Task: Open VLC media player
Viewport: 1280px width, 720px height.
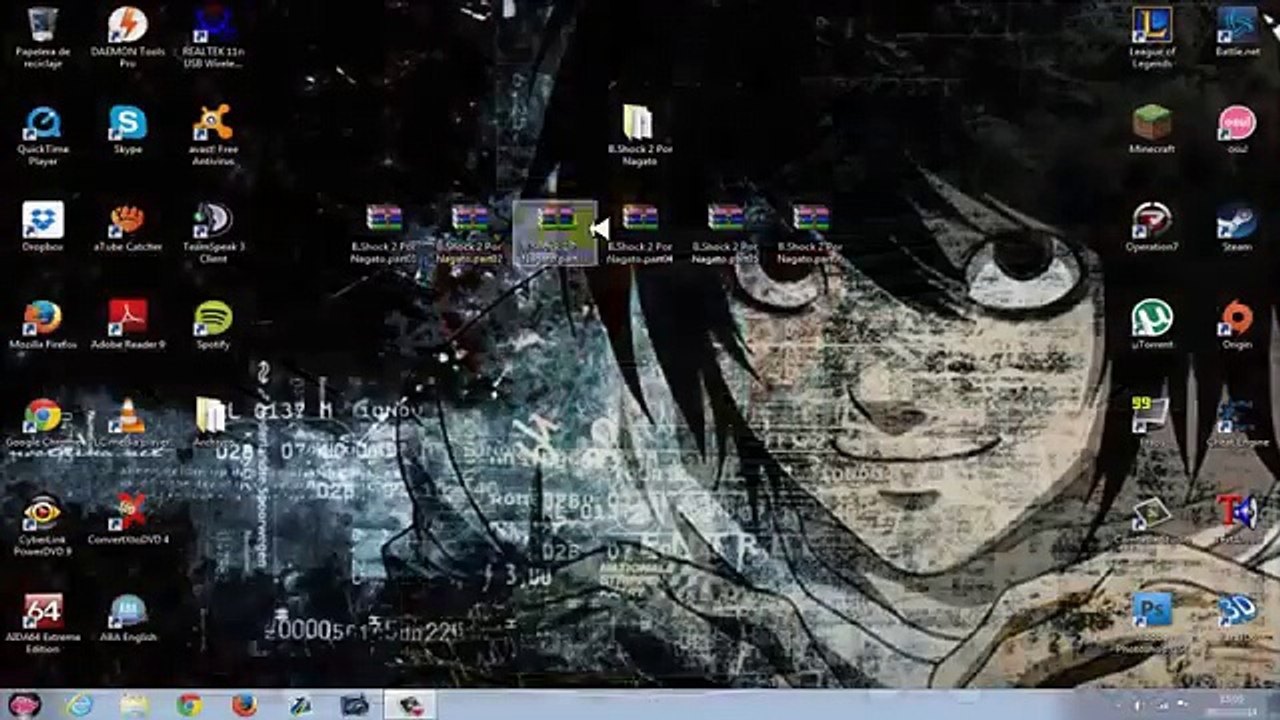Action: point(128,423)
